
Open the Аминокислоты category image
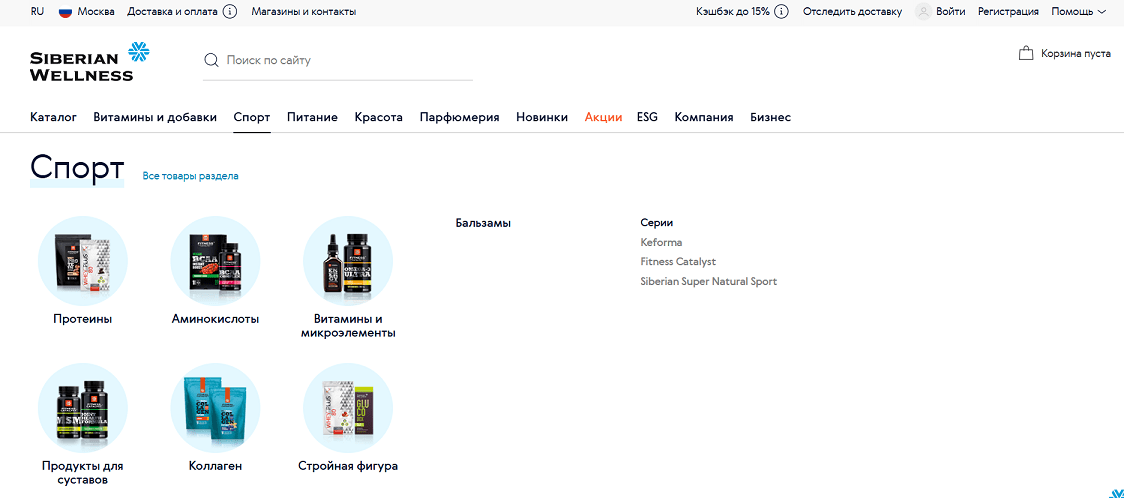click(x=215, y=261)
